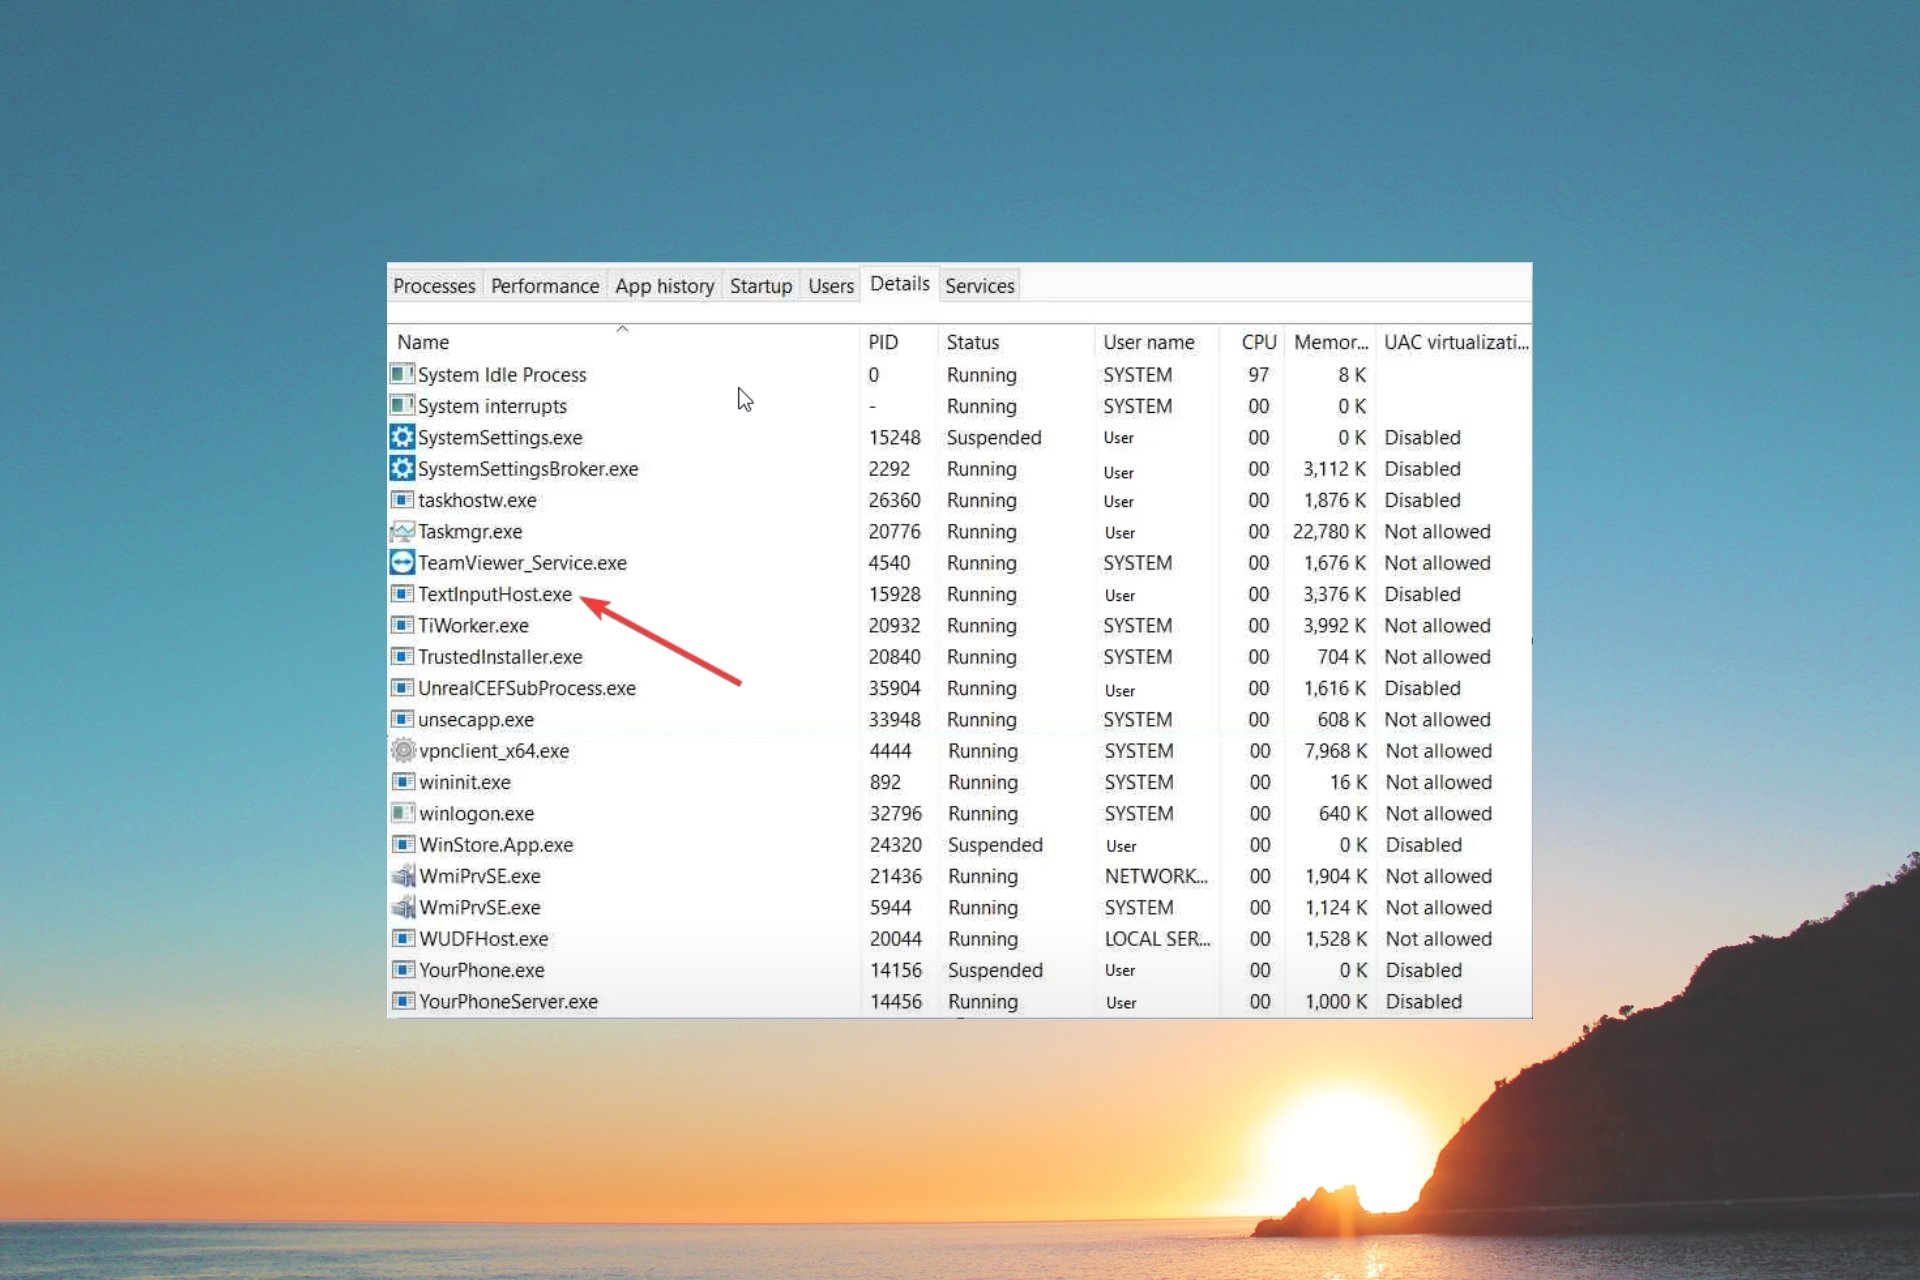This screenshot has width=1920, height=1280.
Task: Click memory value 22,780 K
Action: tap(1329, 532)
